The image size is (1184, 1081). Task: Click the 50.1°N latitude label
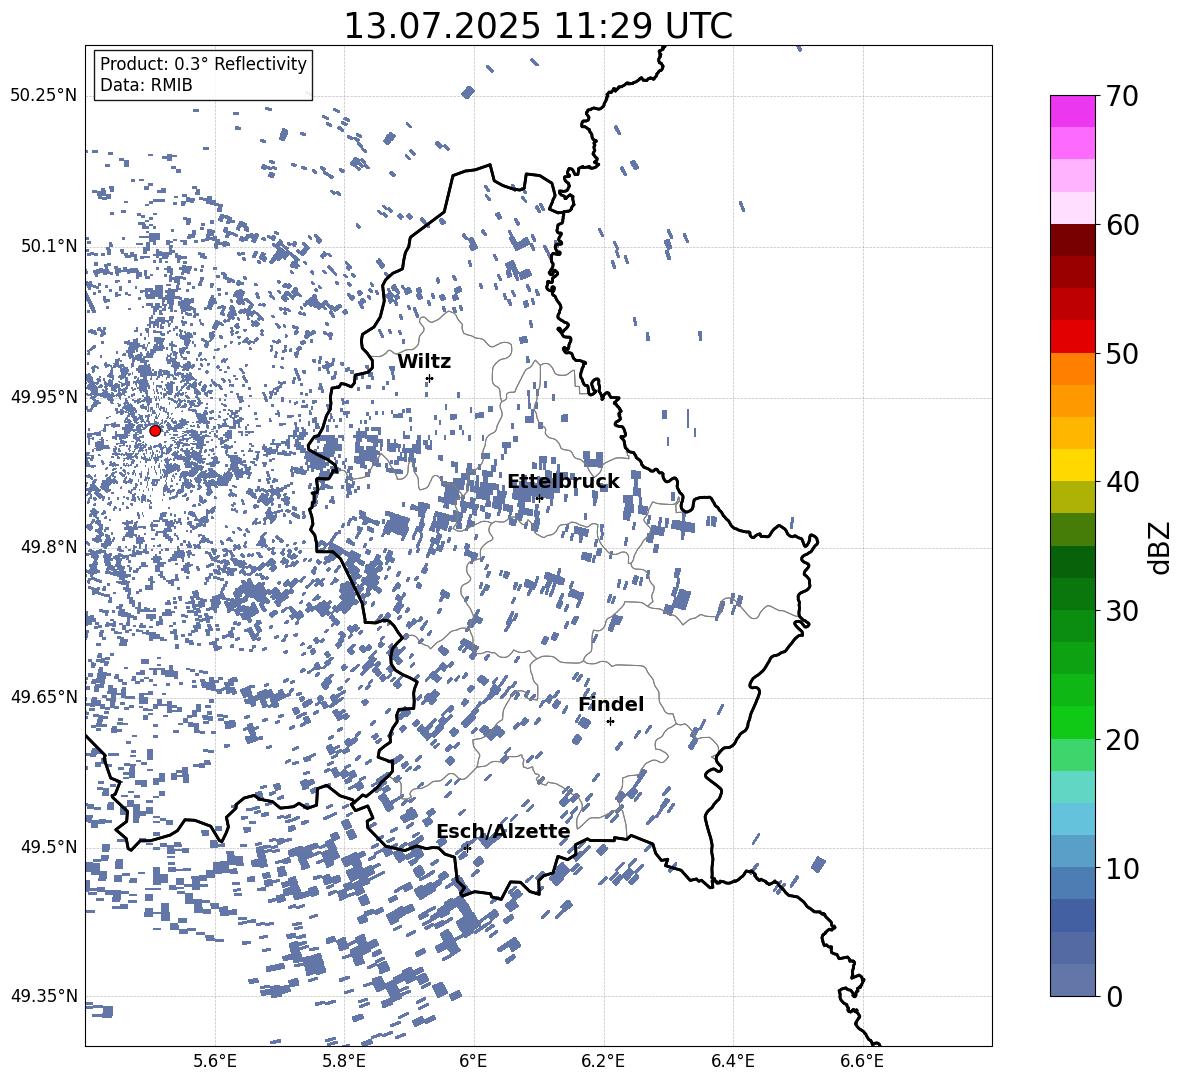click(49, 246)
